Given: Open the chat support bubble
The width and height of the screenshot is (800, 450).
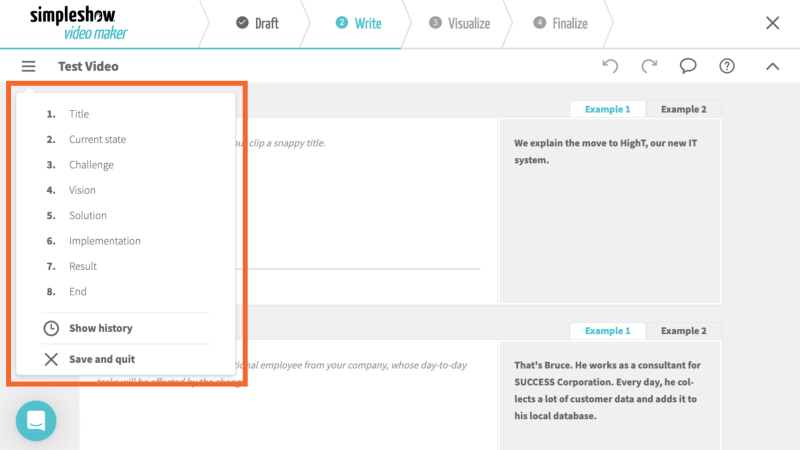Looking at the screenshot, I should [x=36, y=421].
